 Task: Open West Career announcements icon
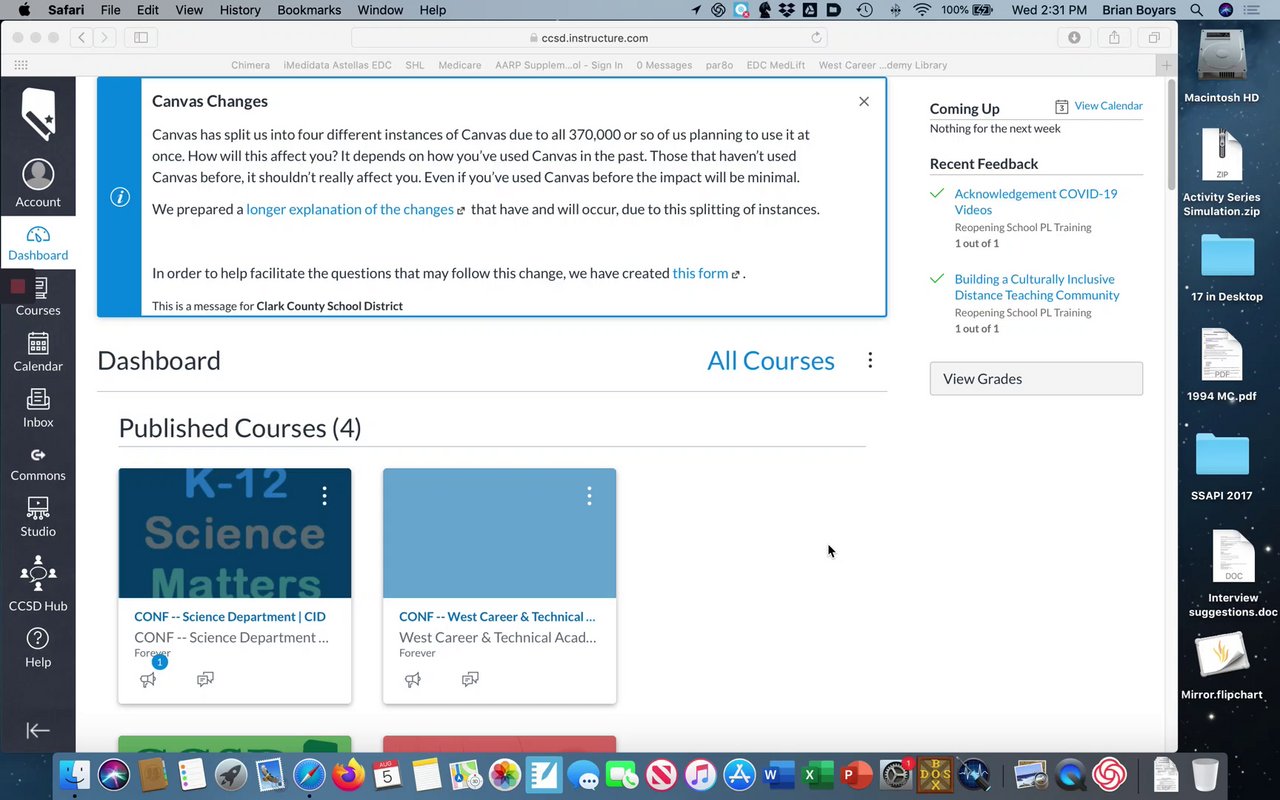pyautogui.click(x=412, y=679)
